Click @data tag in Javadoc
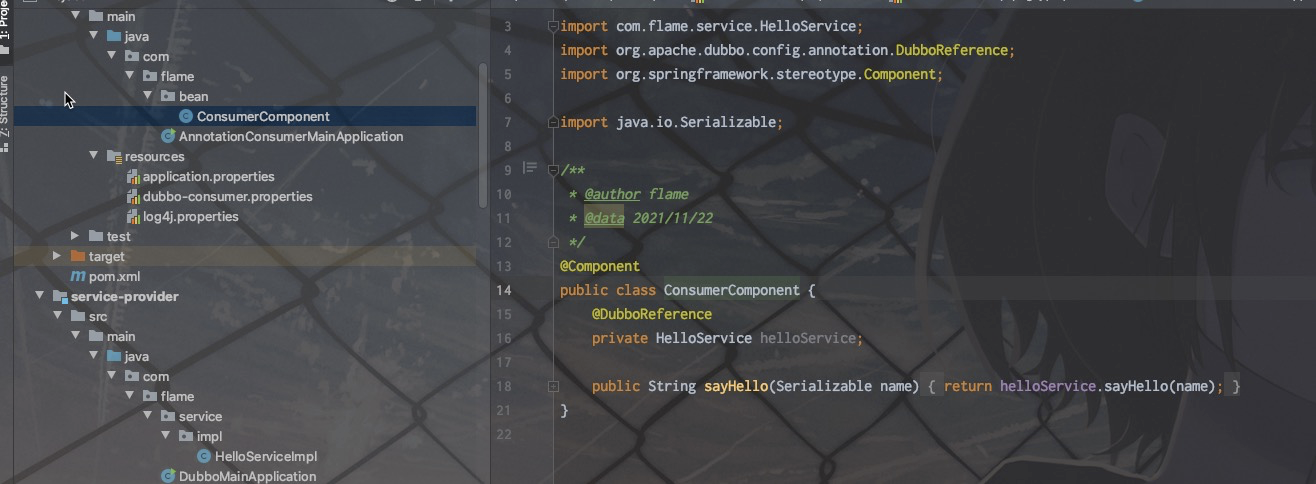The image size is (1316, 484). click(x=604, y=218)
